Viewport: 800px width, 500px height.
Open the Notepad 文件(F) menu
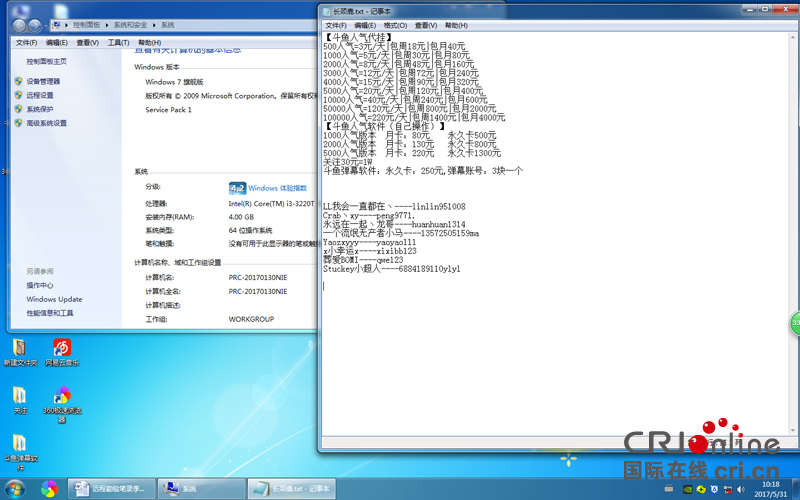point(336,26)
